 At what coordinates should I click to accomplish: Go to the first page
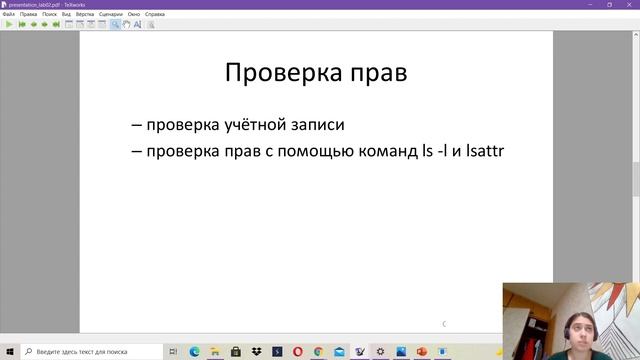pos(22,24)
